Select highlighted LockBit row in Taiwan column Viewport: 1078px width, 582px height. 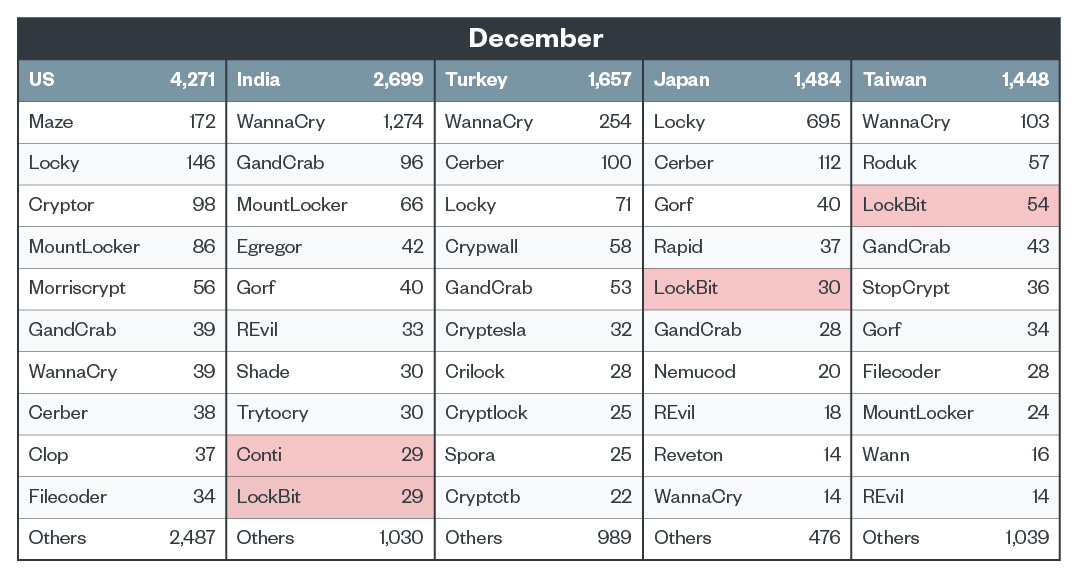tap(956, 205)
